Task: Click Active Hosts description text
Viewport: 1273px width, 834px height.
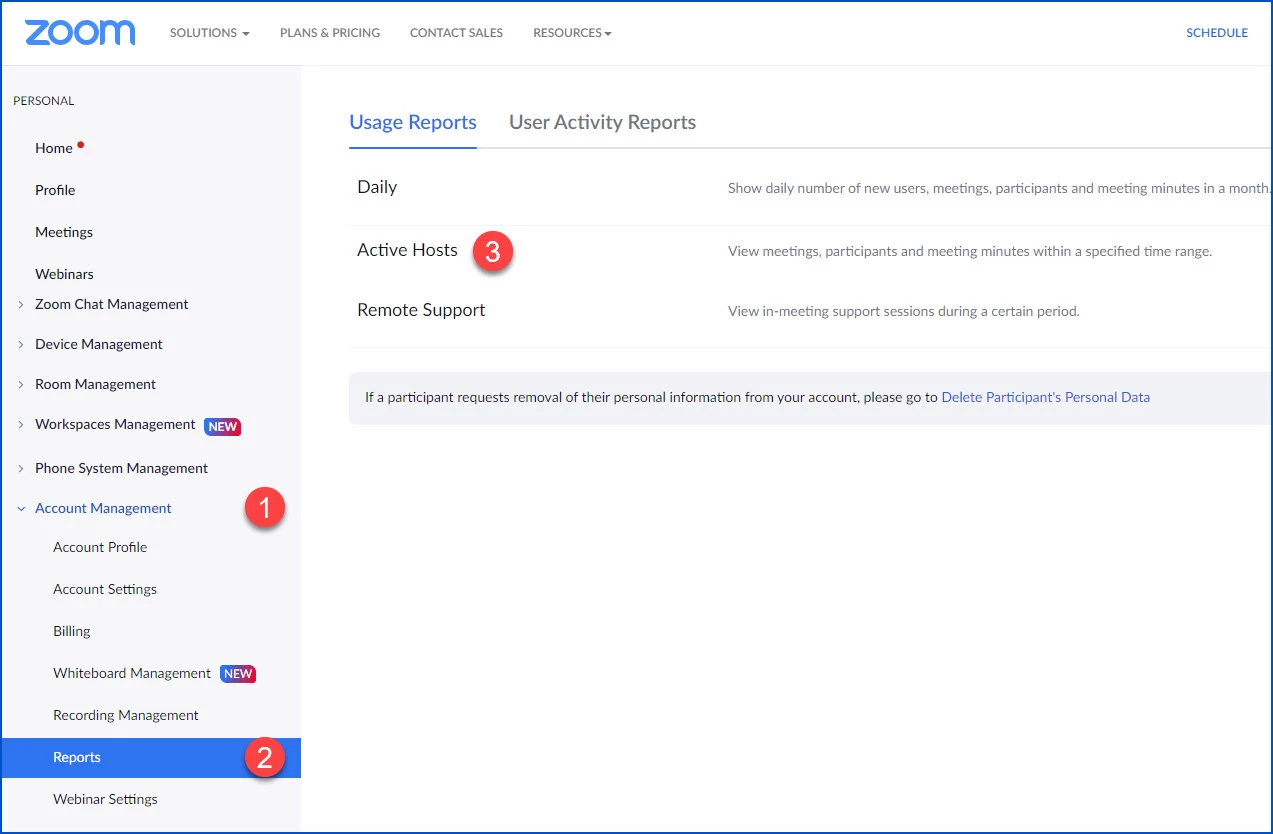Action: 970,251
